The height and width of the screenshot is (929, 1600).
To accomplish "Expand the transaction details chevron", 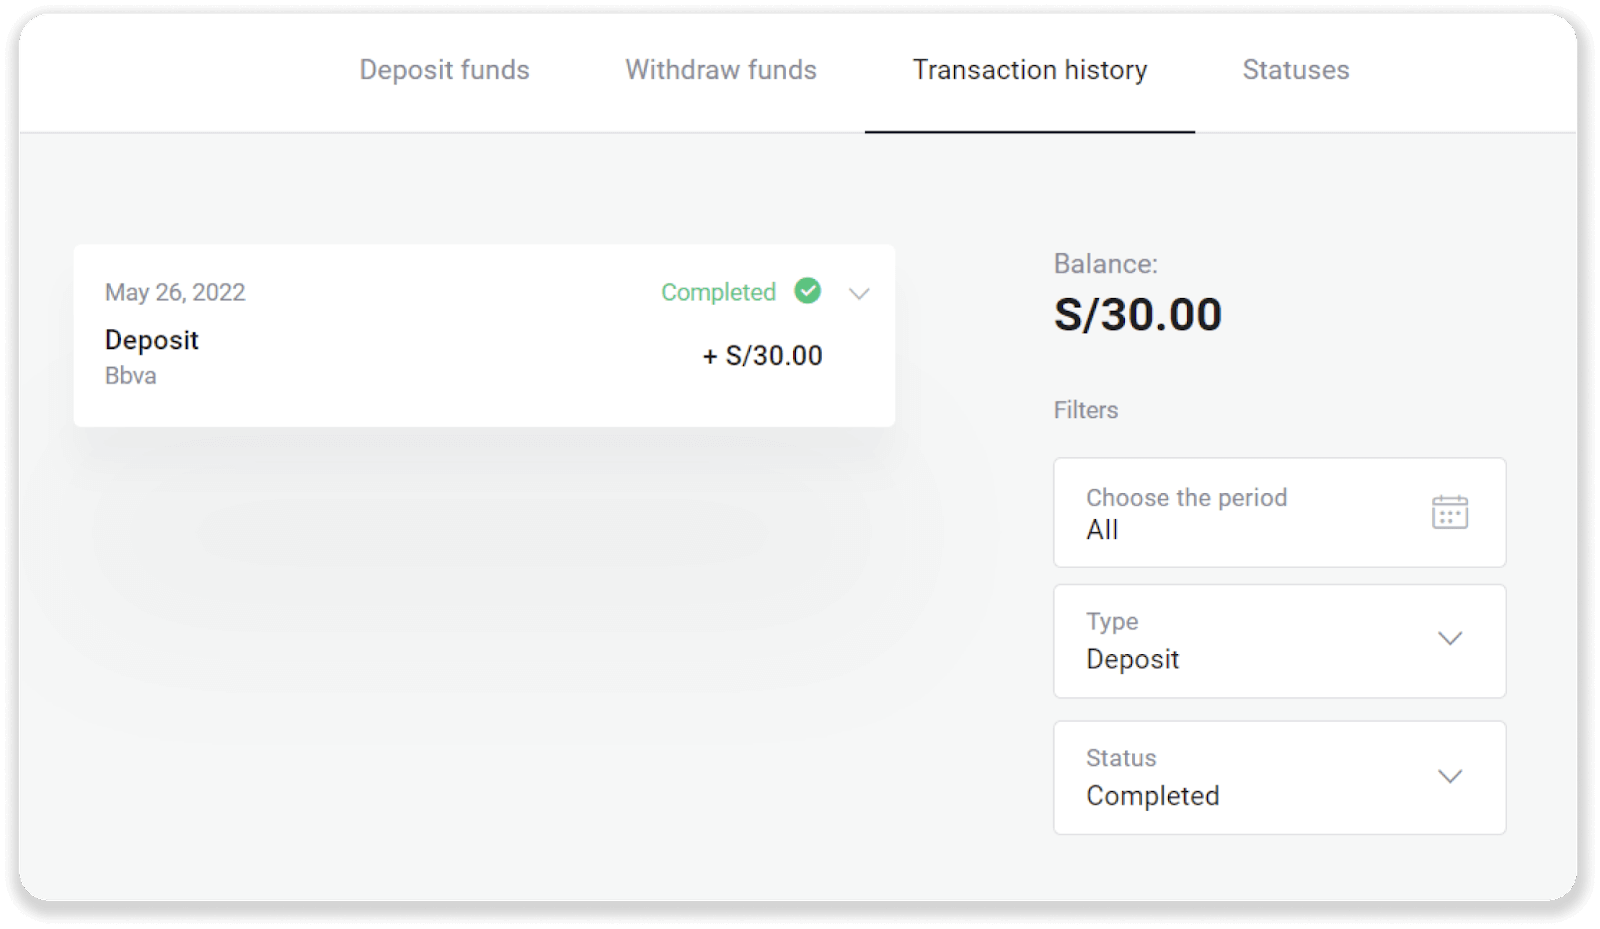I will 859,293.
